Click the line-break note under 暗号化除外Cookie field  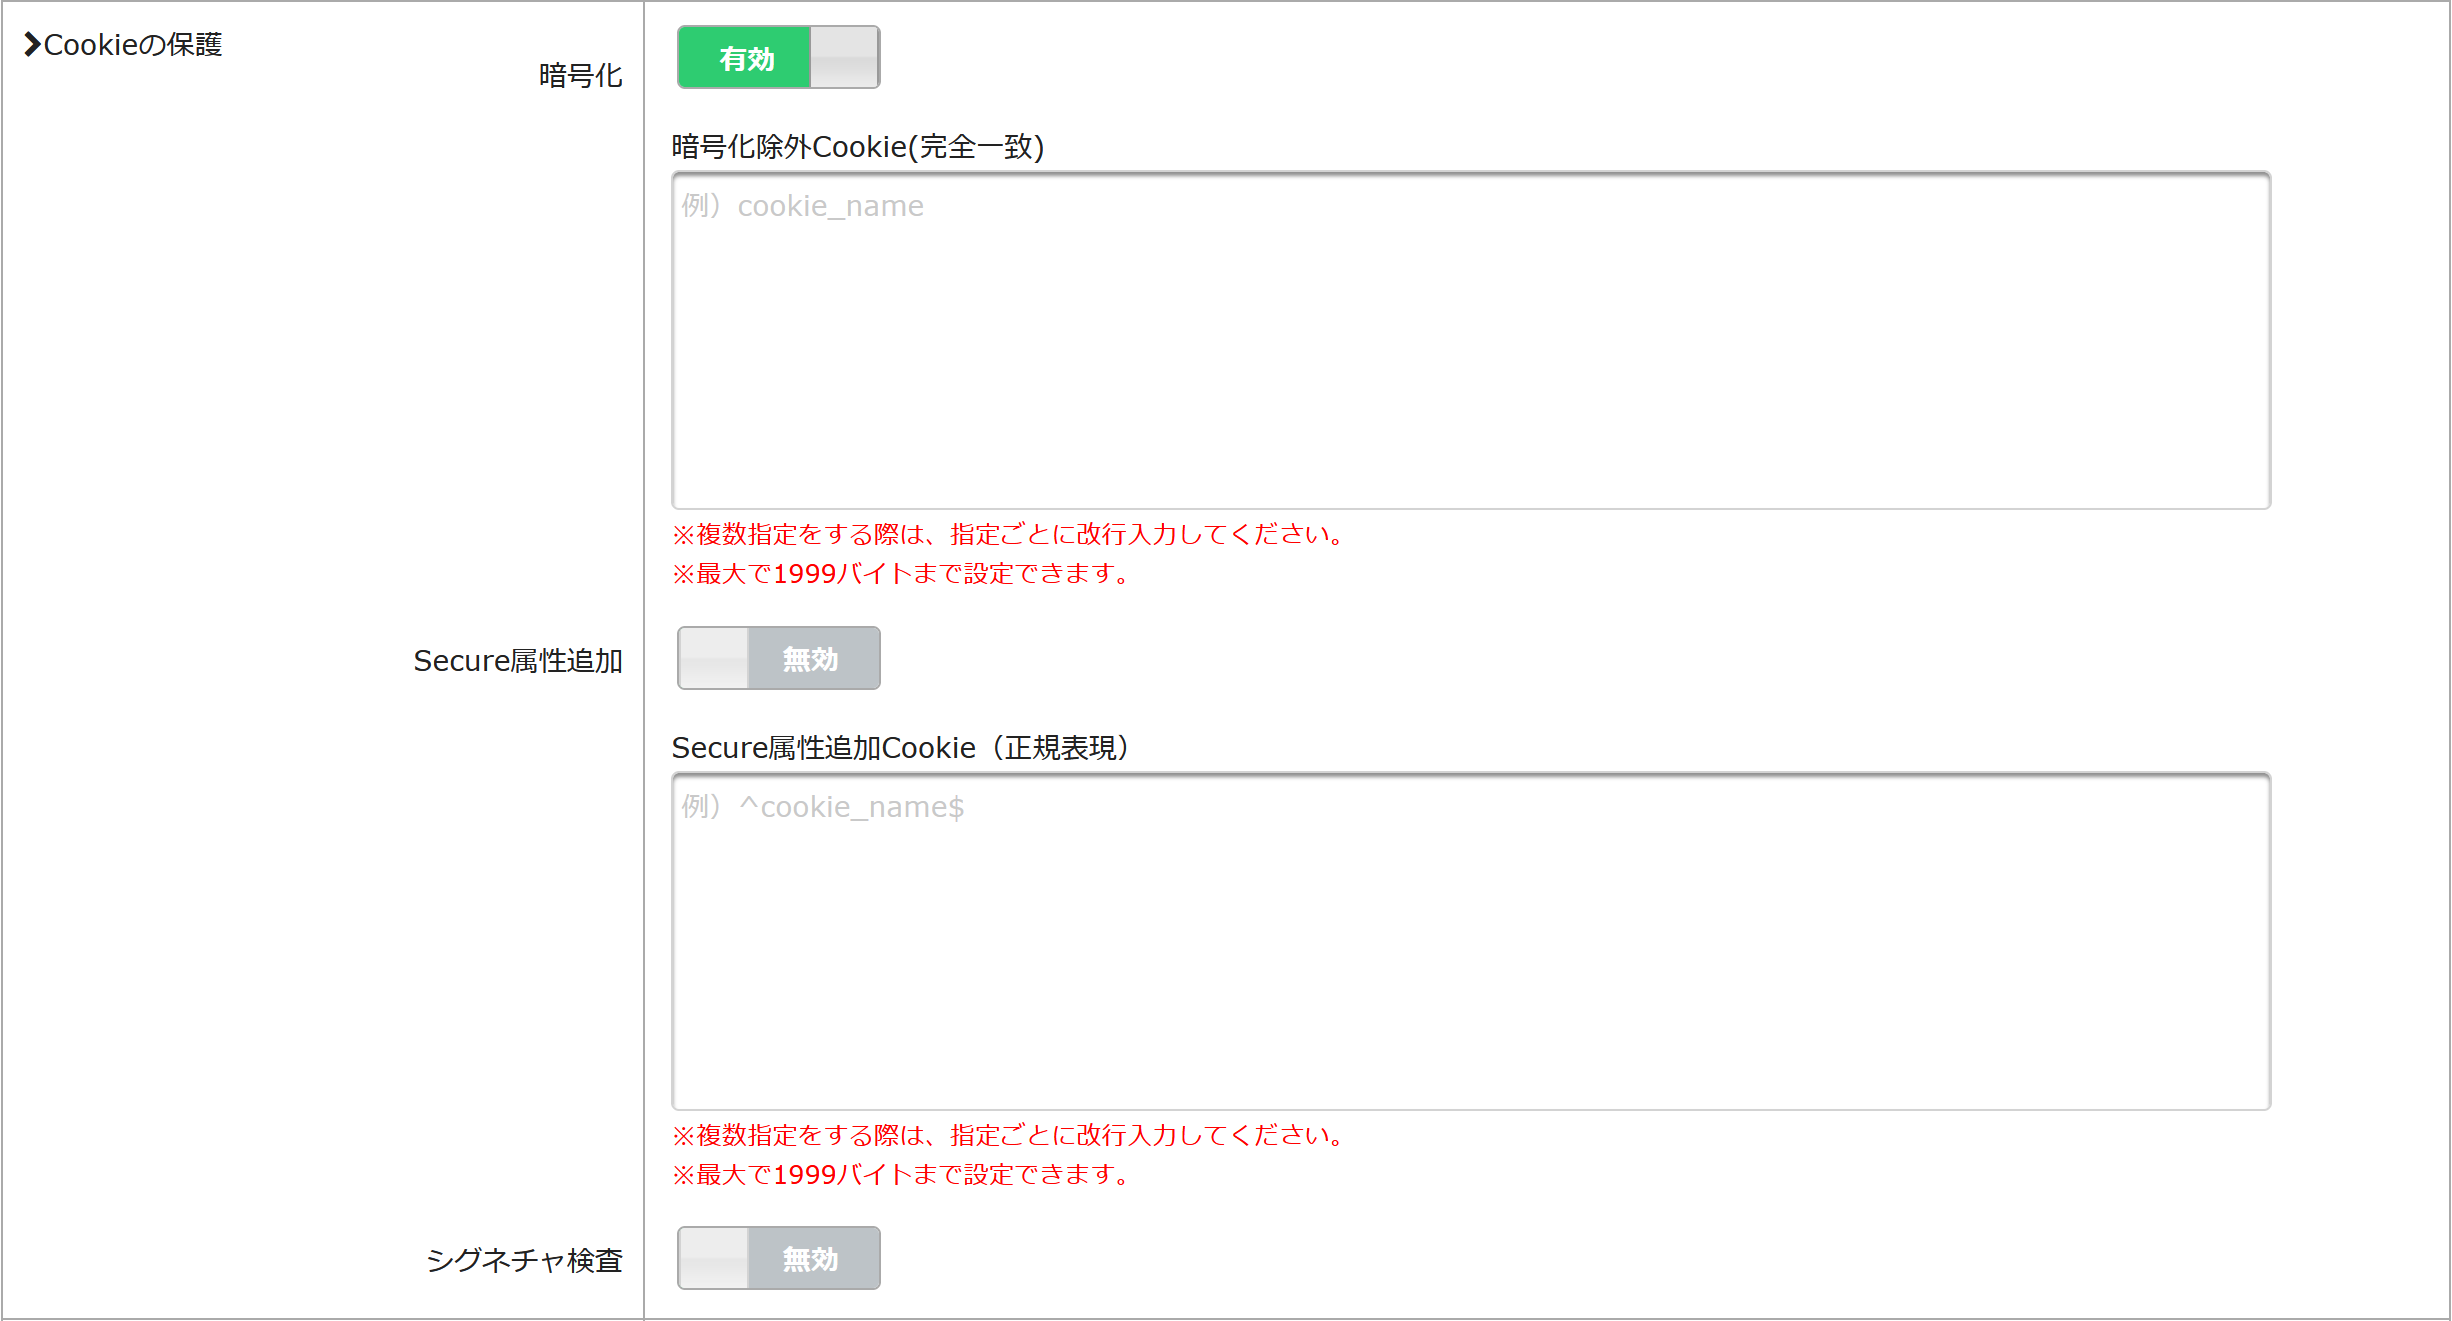click(1008, 534)
